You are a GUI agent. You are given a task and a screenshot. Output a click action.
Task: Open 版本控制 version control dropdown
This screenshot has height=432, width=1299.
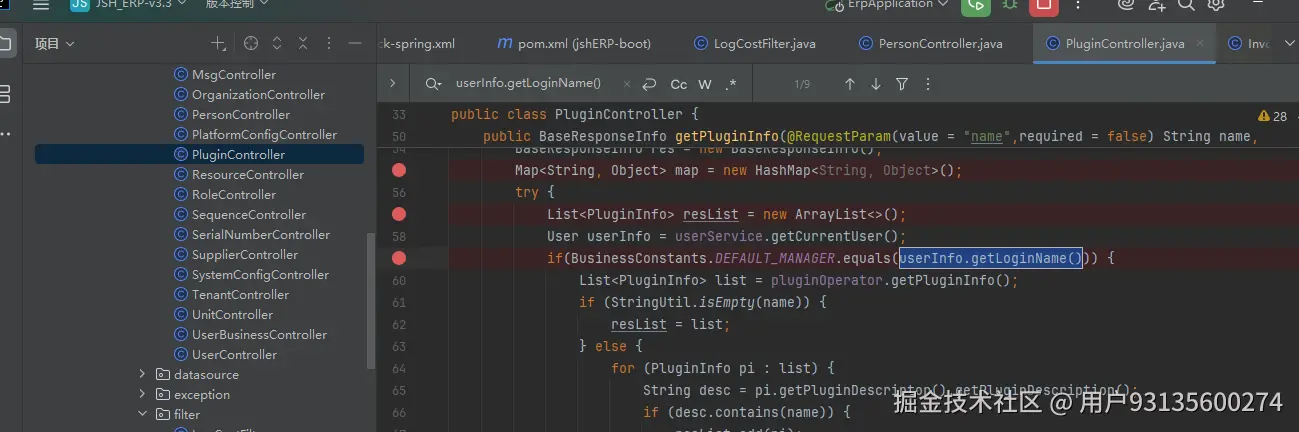(237, 5)
